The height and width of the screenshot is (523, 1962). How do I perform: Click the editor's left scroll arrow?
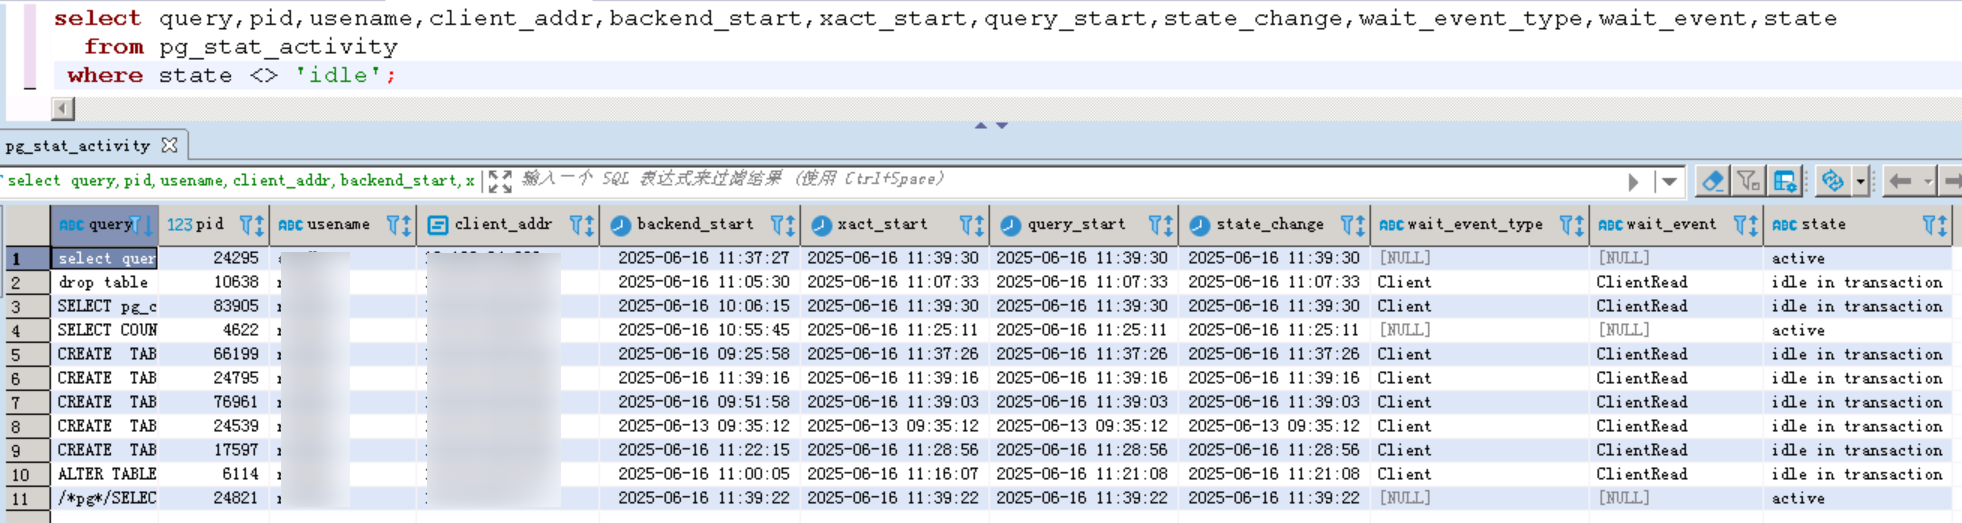point(63,108)
